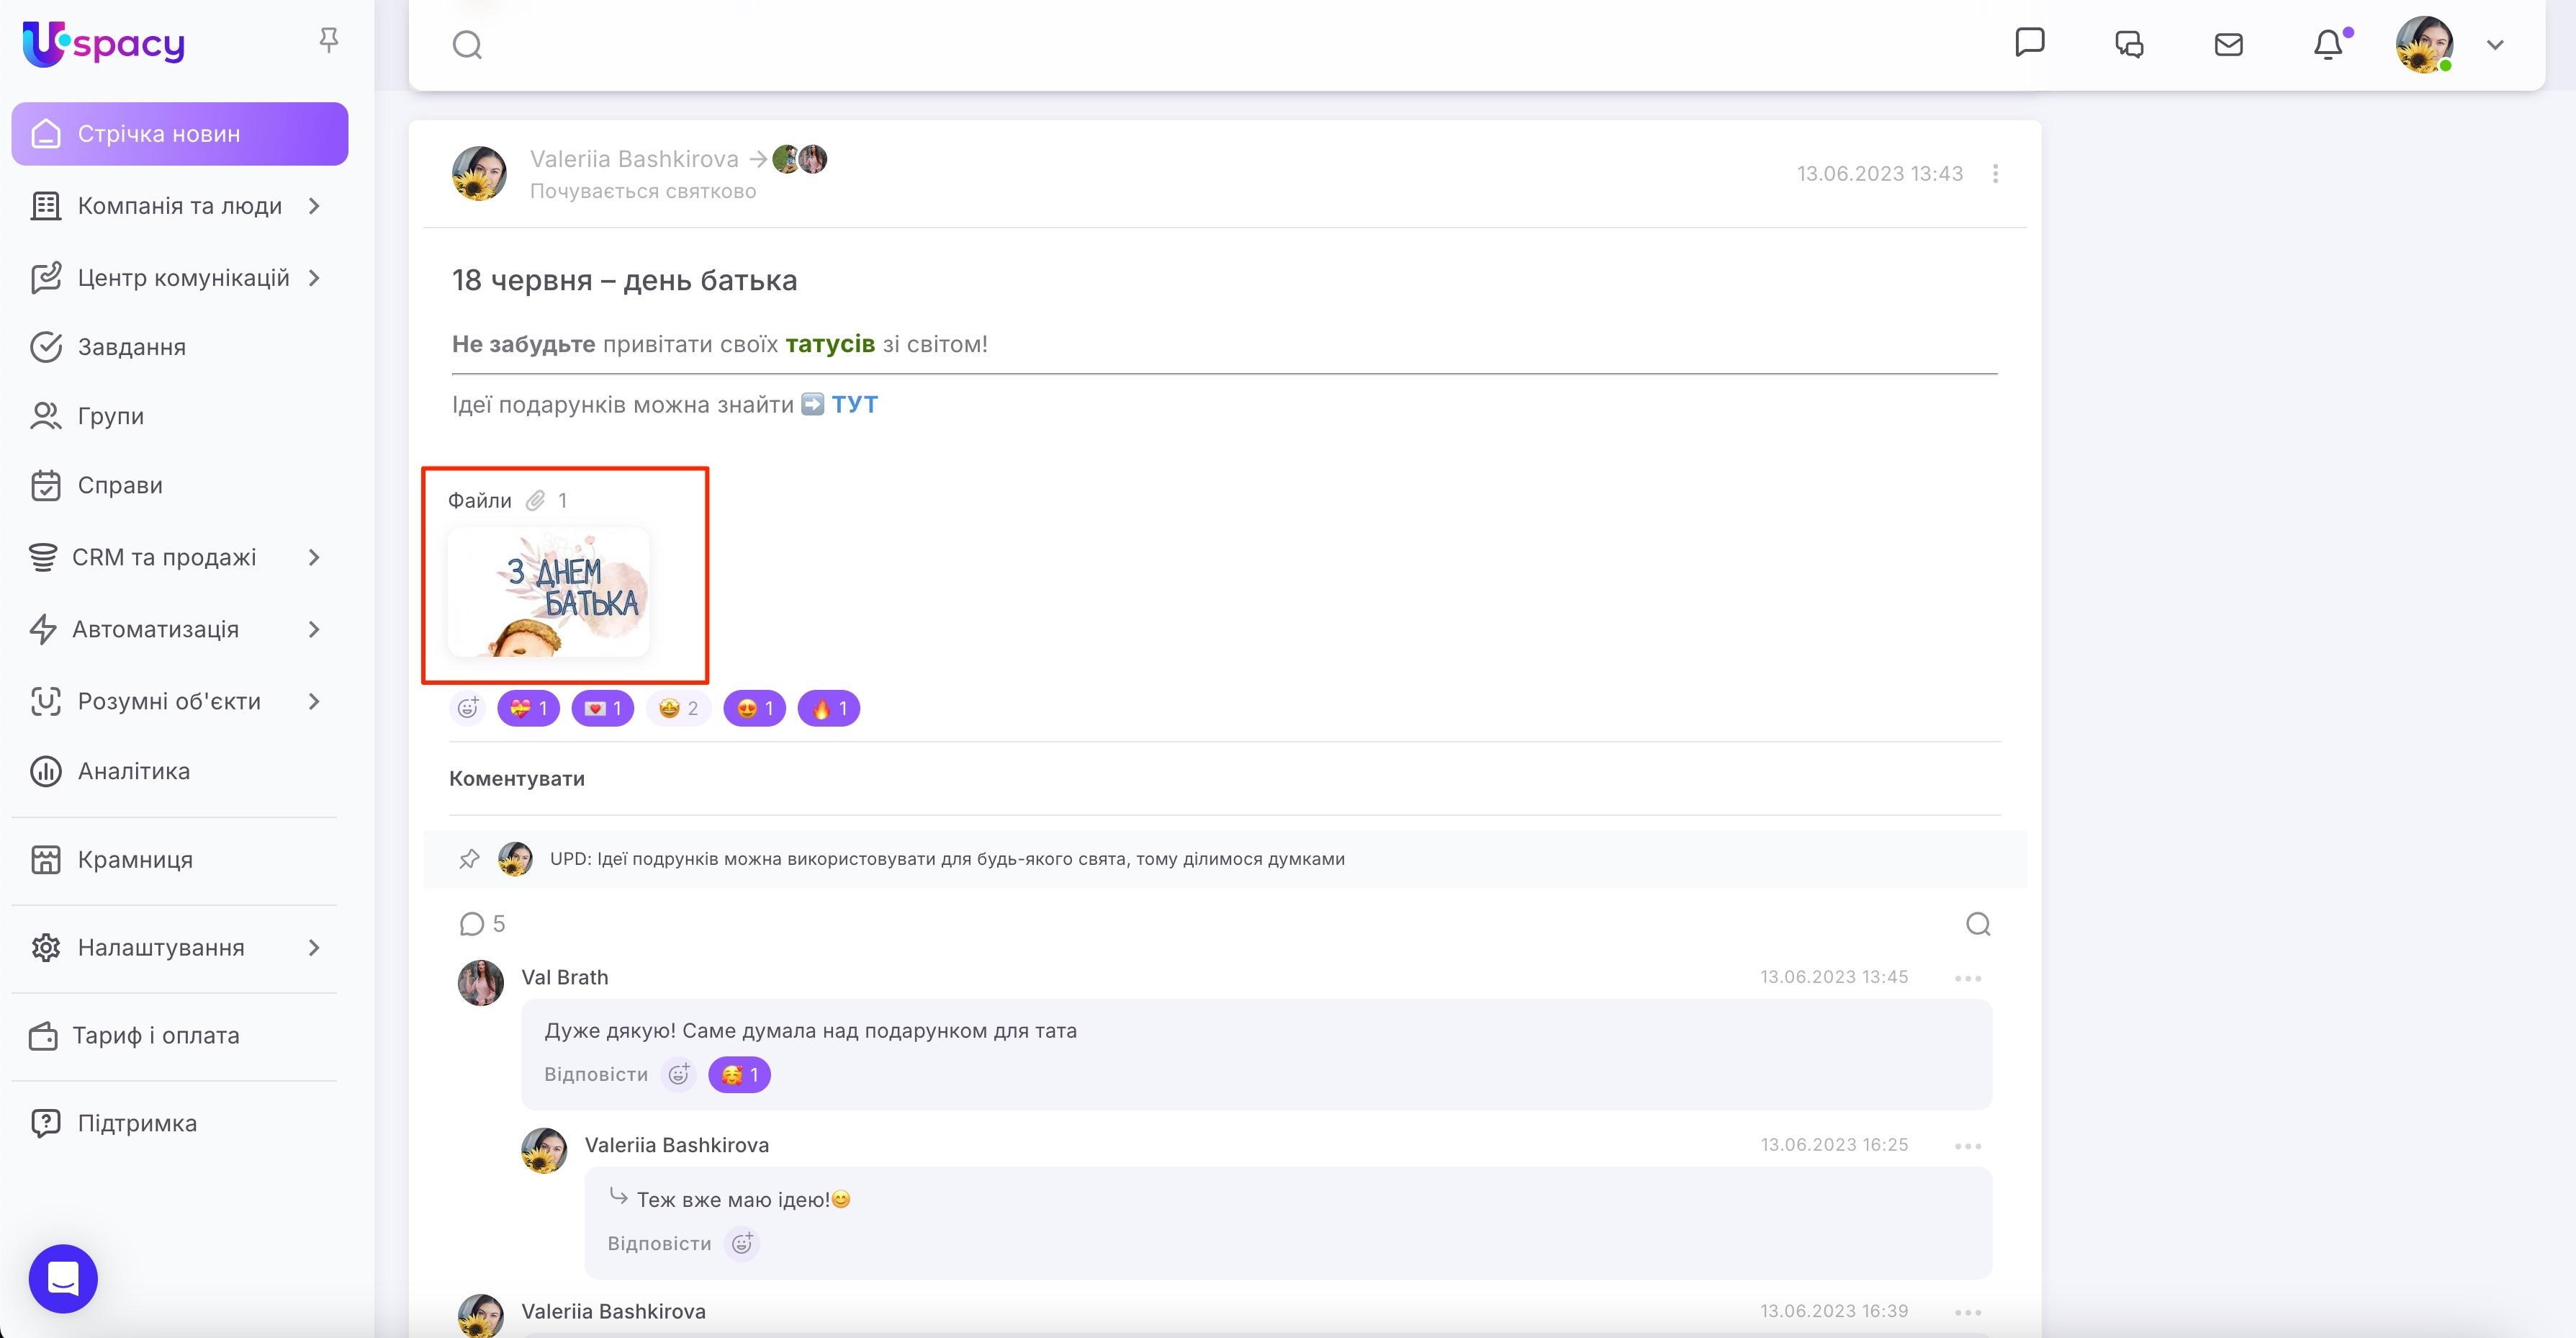Toggle the star-eyes reaction with count 2
This screenshot has height=1338, width=2576.
(678, 708)
